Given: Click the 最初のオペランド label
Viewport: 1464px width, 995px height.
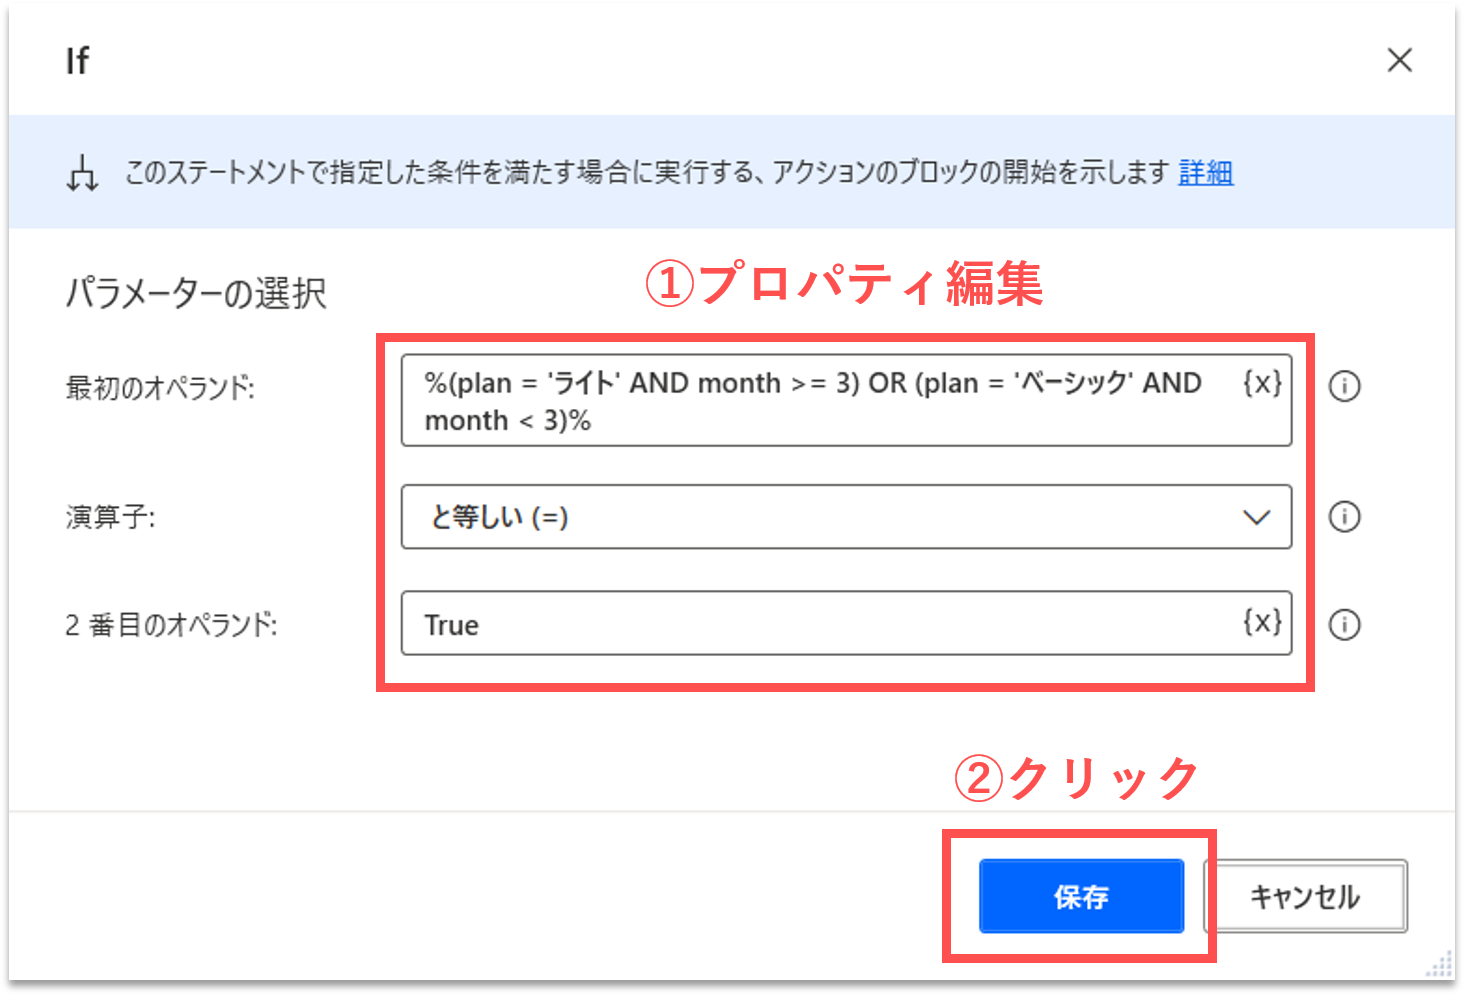Looking at the screenshot, I should pyautogui.click(x=160, y=388).
